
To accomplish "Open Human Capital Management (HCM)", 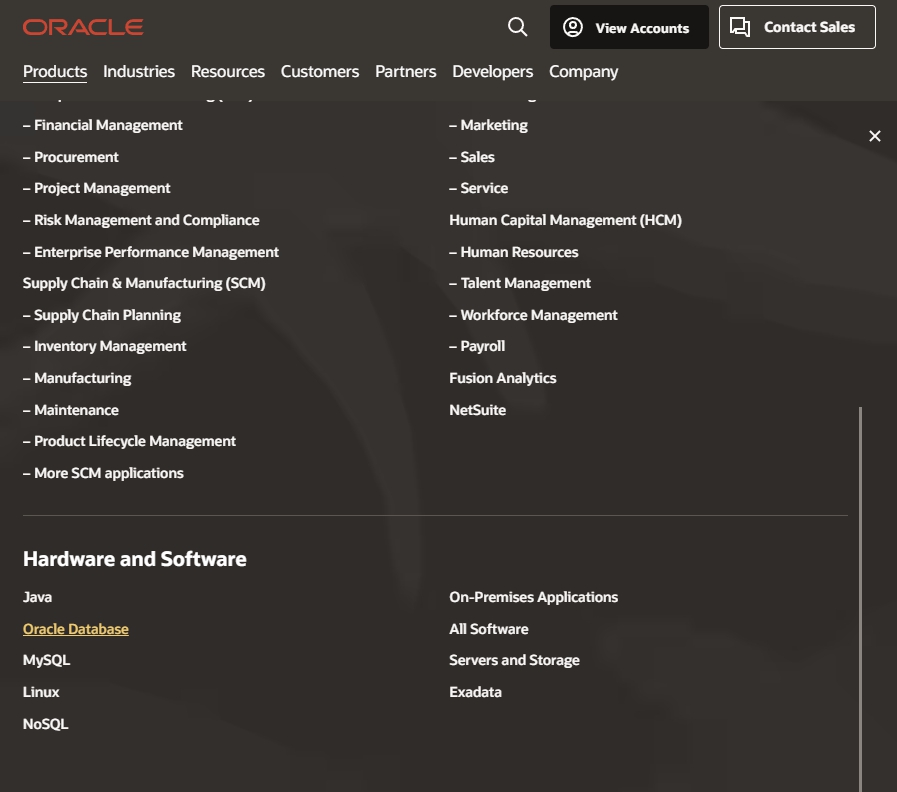I will click(566, 220).
